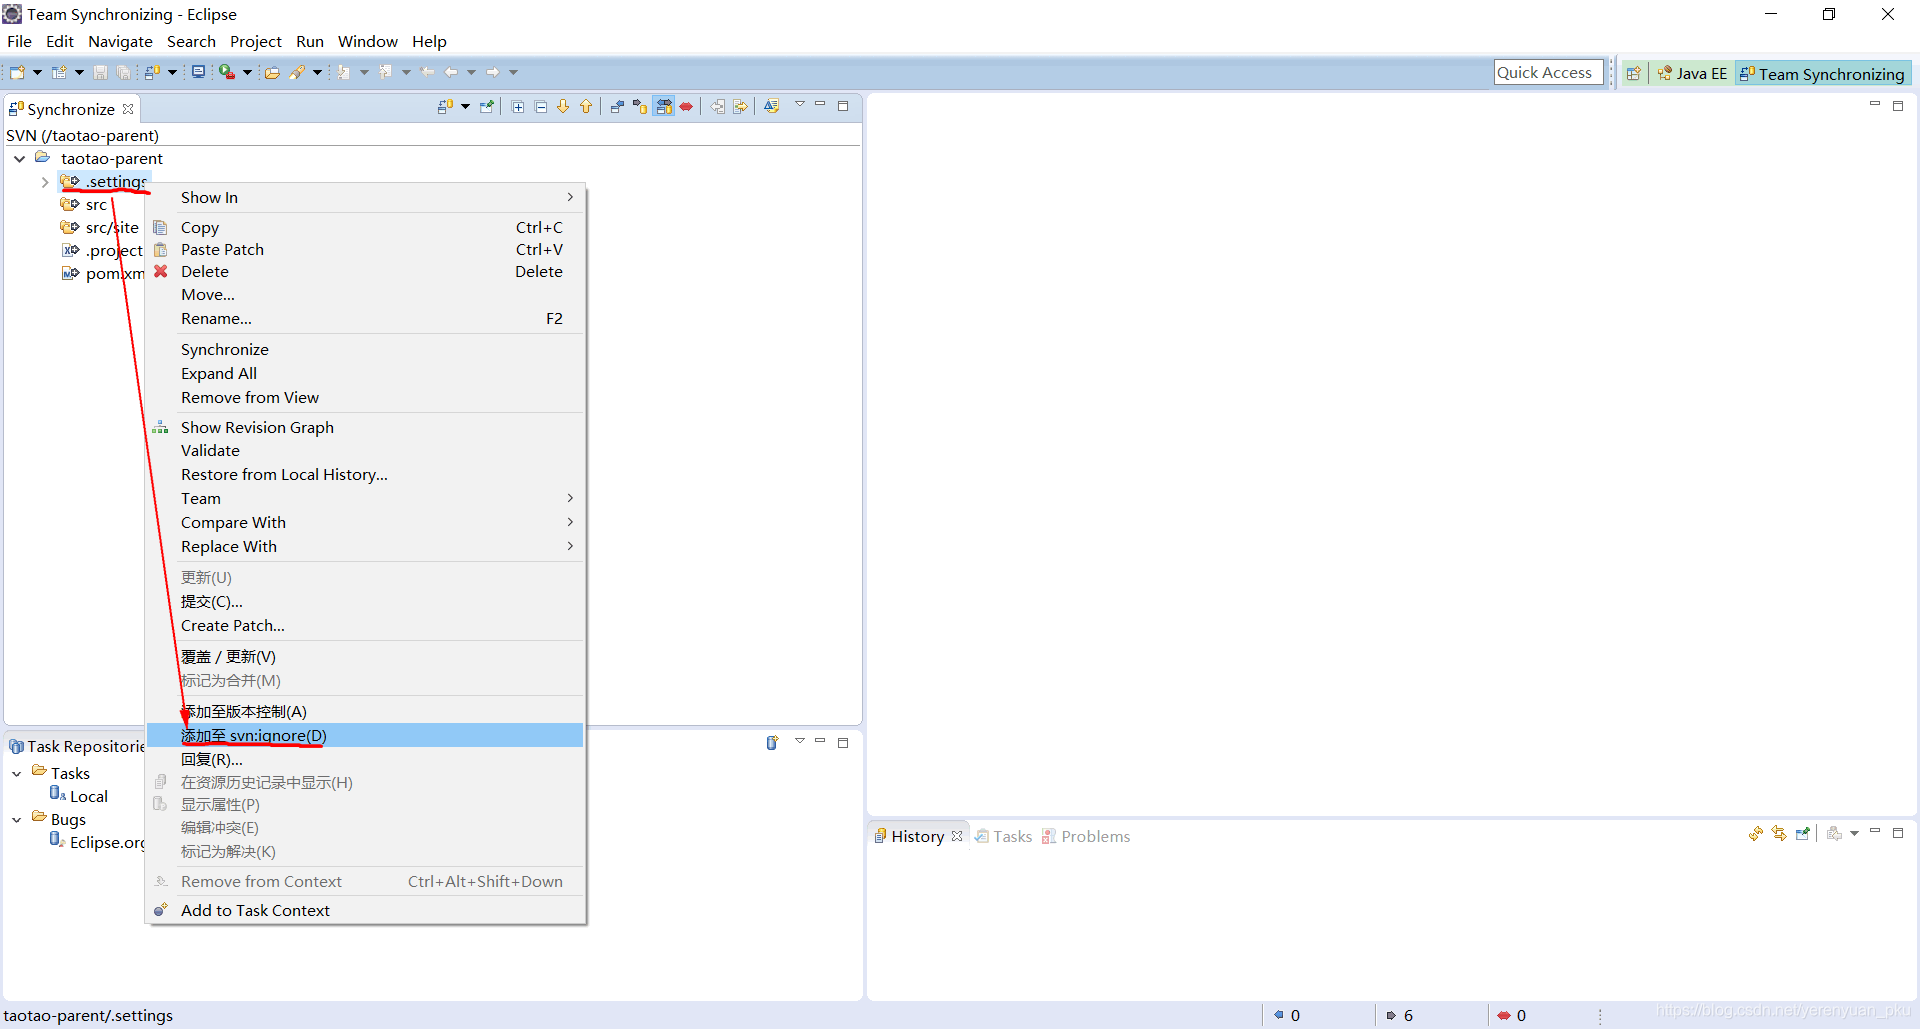Click the Forward navigation arrow in toolbar
This screenshot has width=1920, height=1029.
pos(492,72)
